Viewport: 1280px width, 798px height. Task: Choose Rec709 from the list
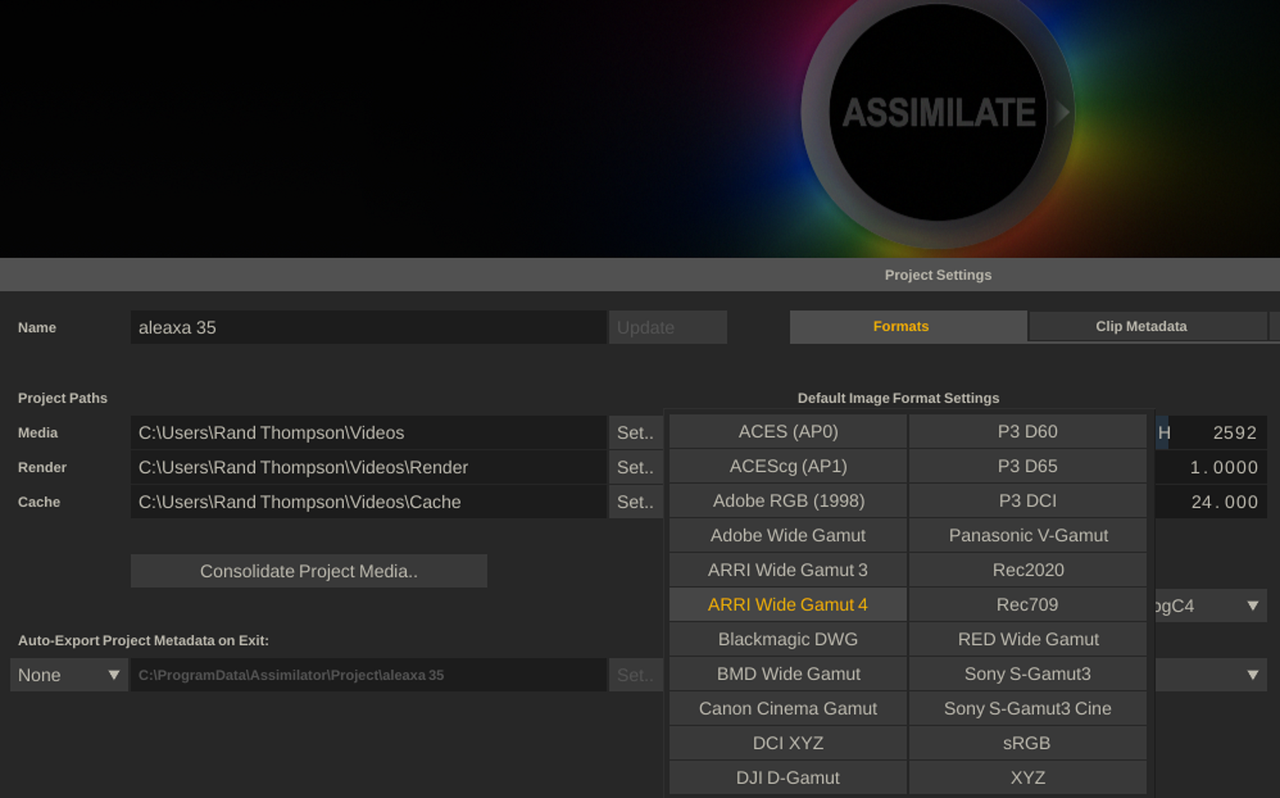pyautogui.click(x=1027, y=604)
